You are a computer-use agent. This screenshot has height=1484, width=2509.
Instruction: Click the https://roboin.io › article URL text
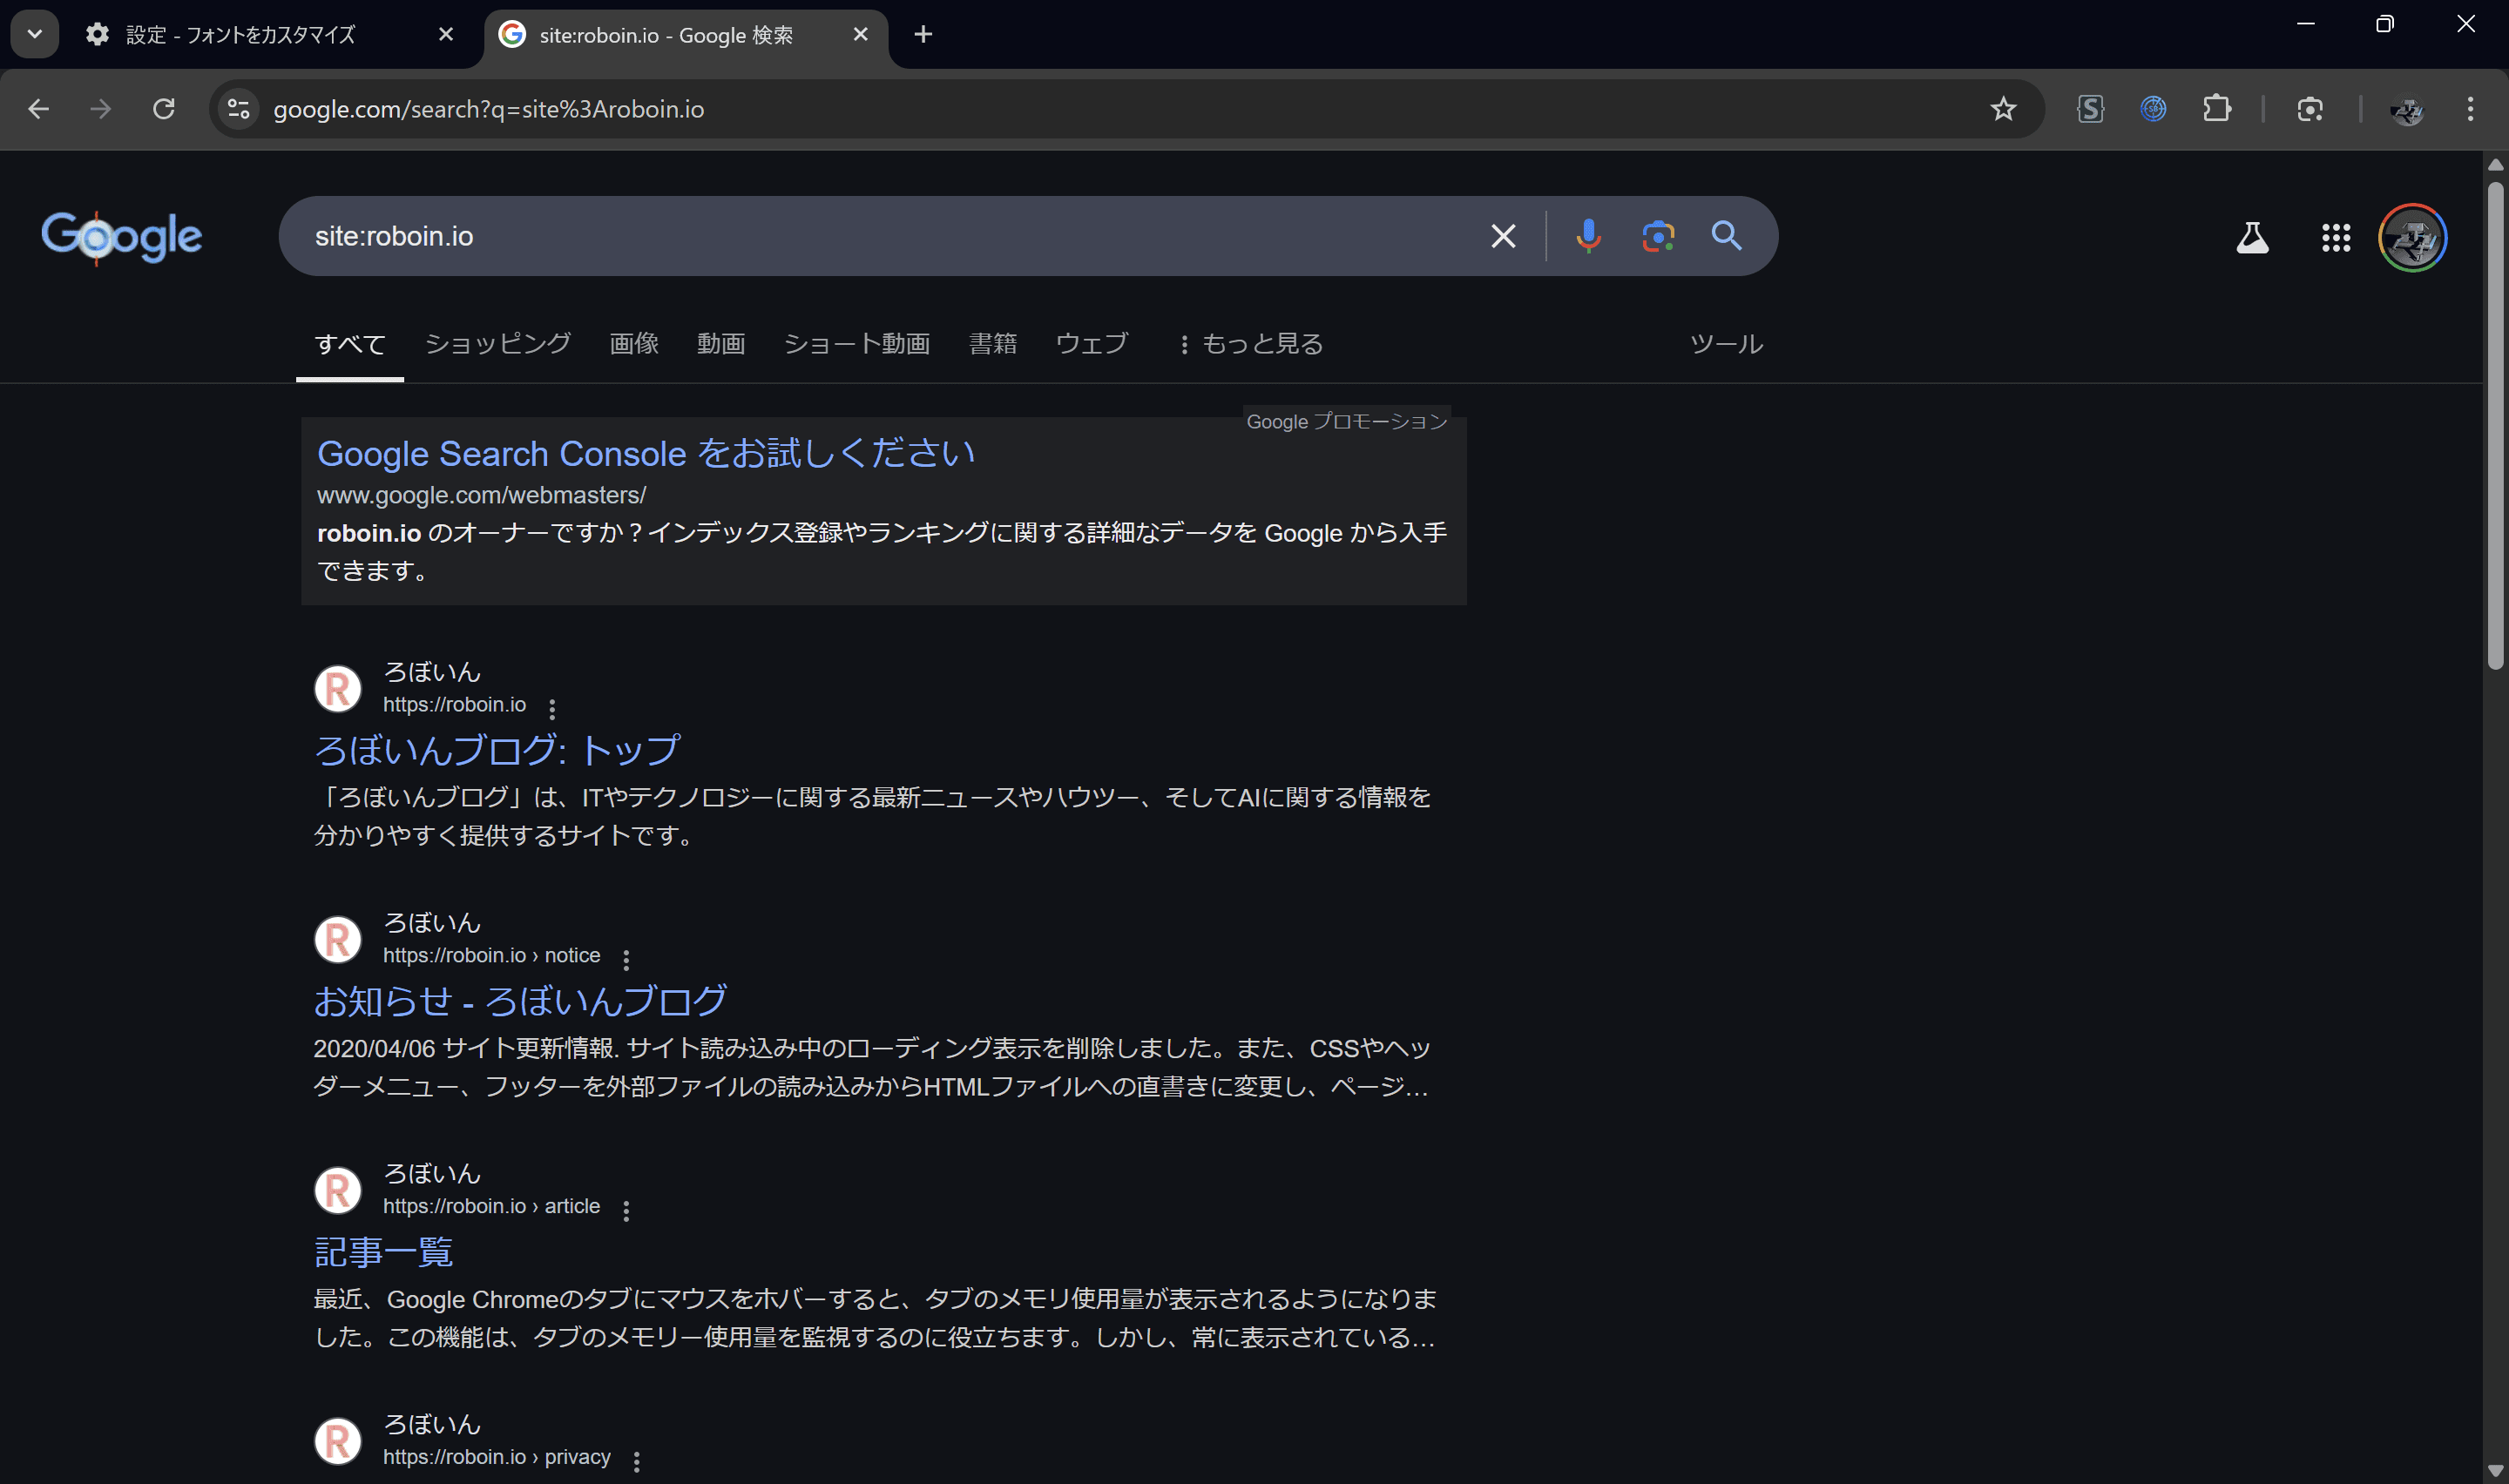[x=492, y=1206]
